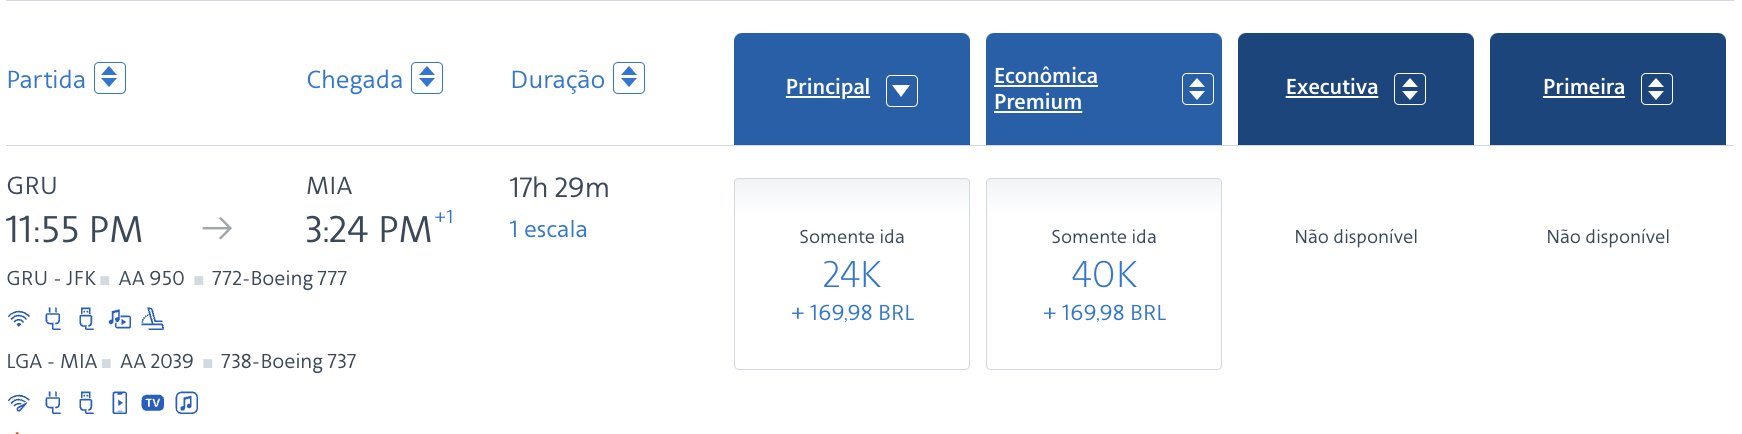
Task: Click the USB port icon on the GRU - JFK segment
Action: tap(86, 319)
